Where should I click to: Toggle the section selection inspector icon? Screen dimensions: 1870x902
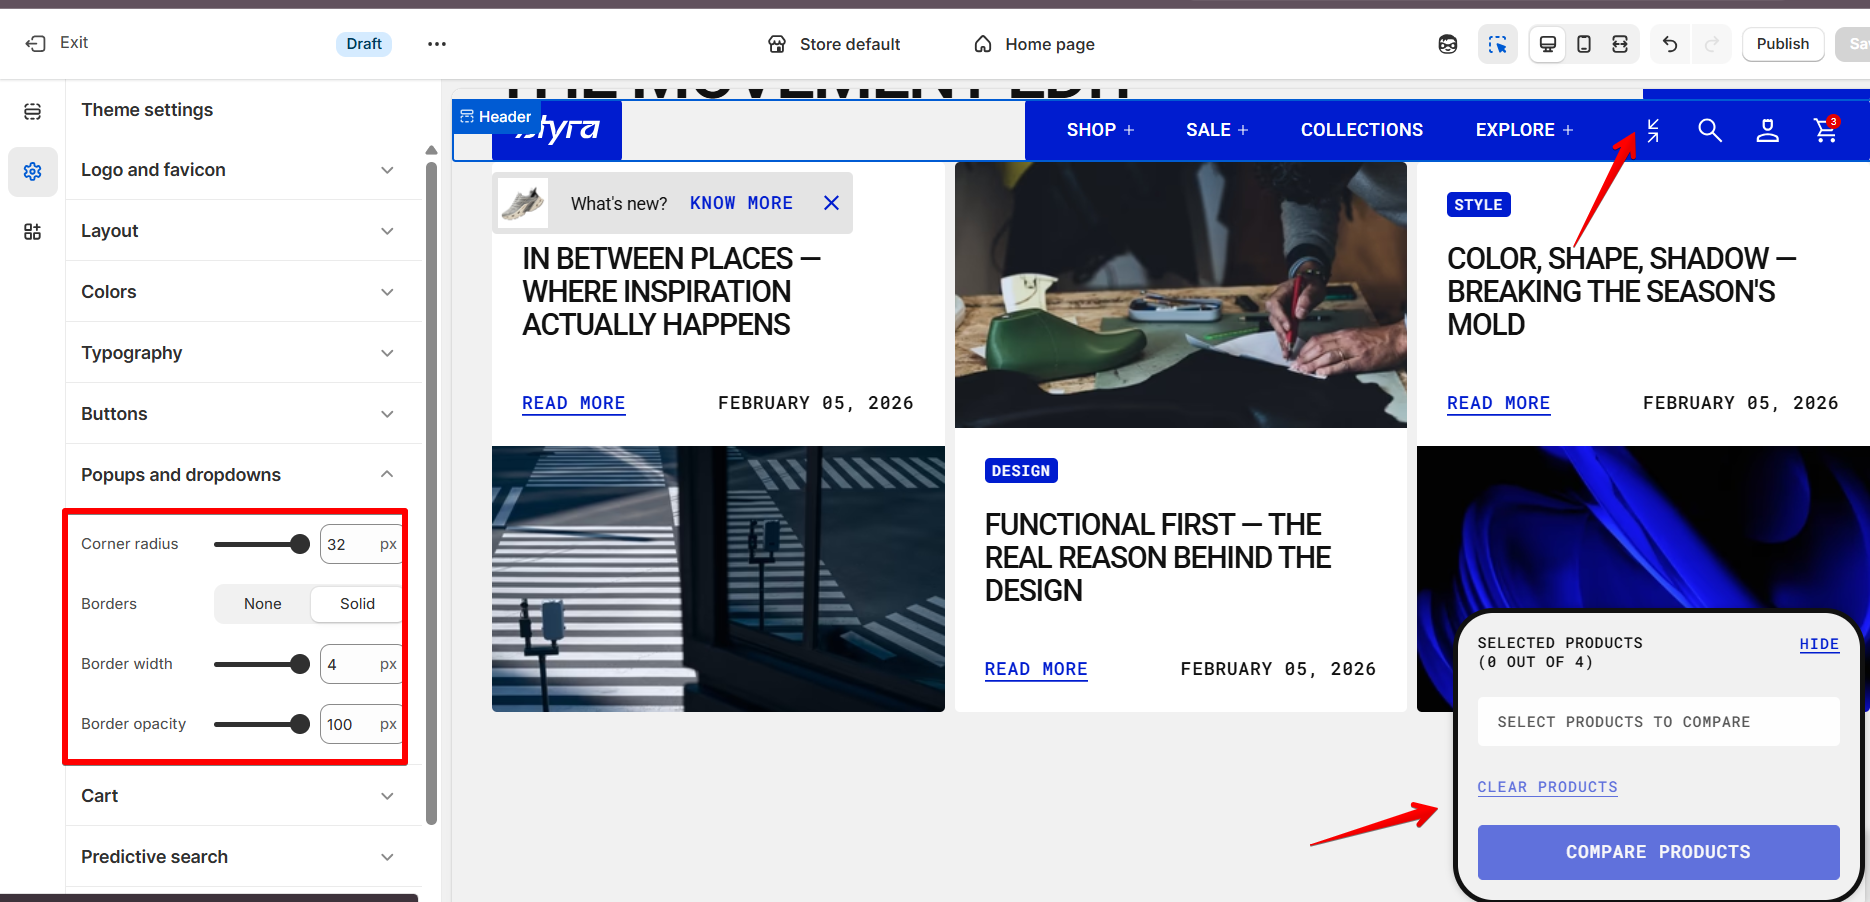point(1497,44)
